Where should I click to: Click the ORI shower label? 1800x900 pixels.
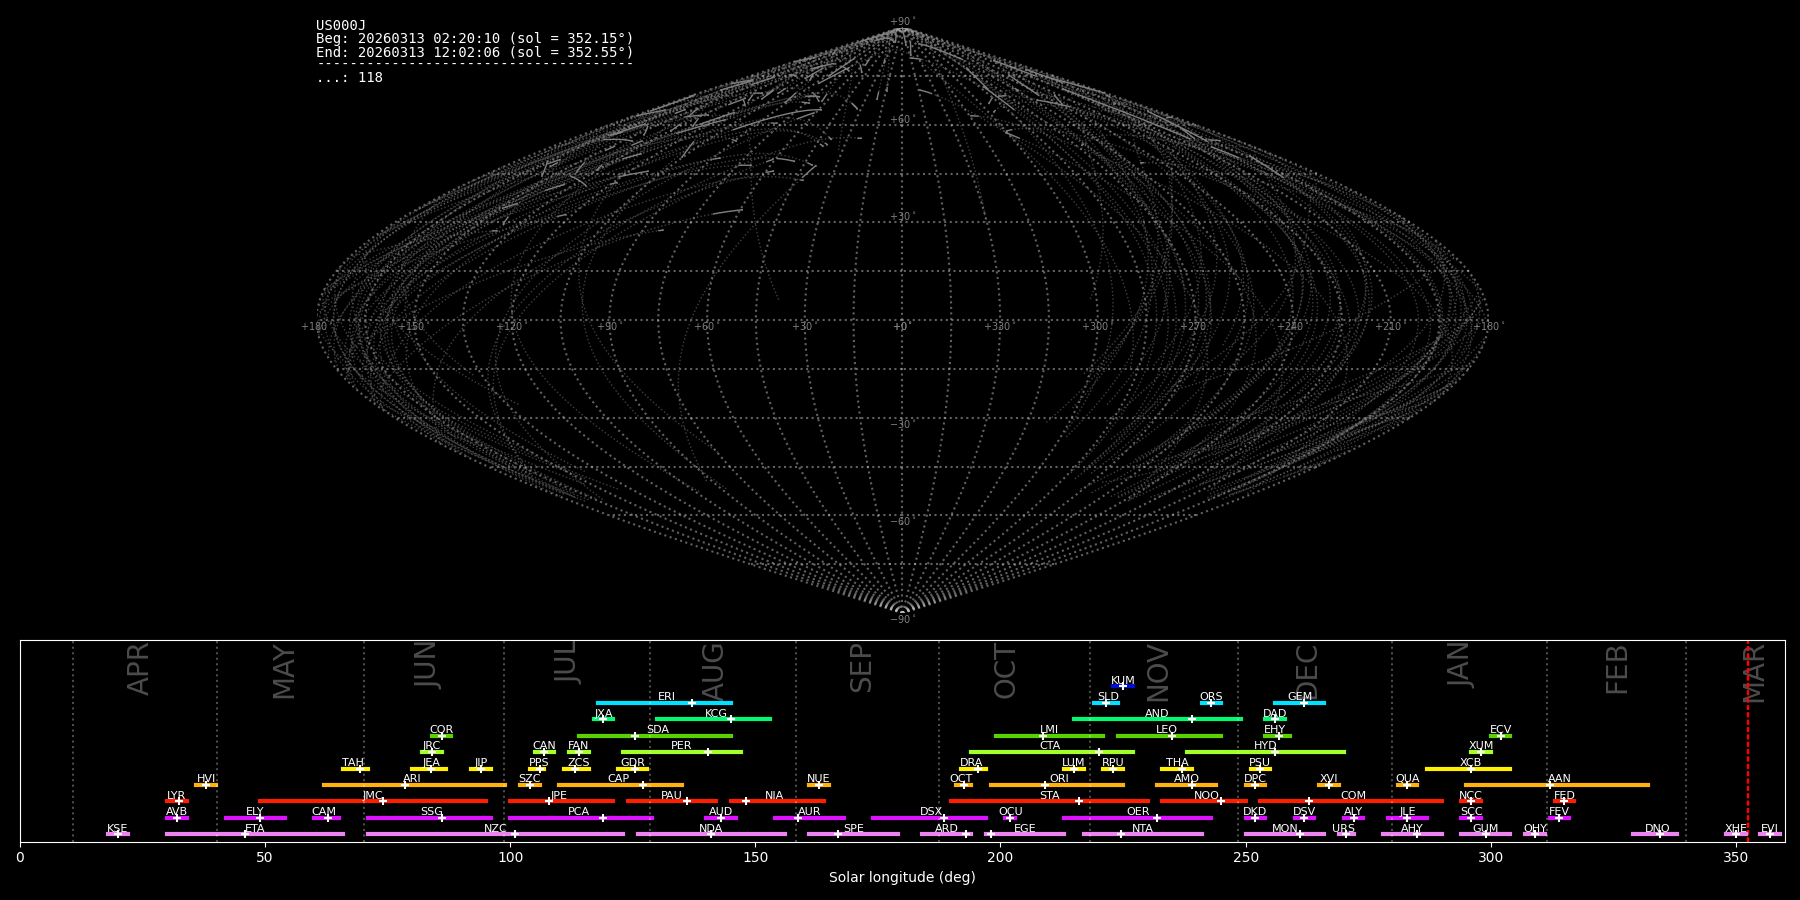pyautogui.click(x=1059, y=779)
